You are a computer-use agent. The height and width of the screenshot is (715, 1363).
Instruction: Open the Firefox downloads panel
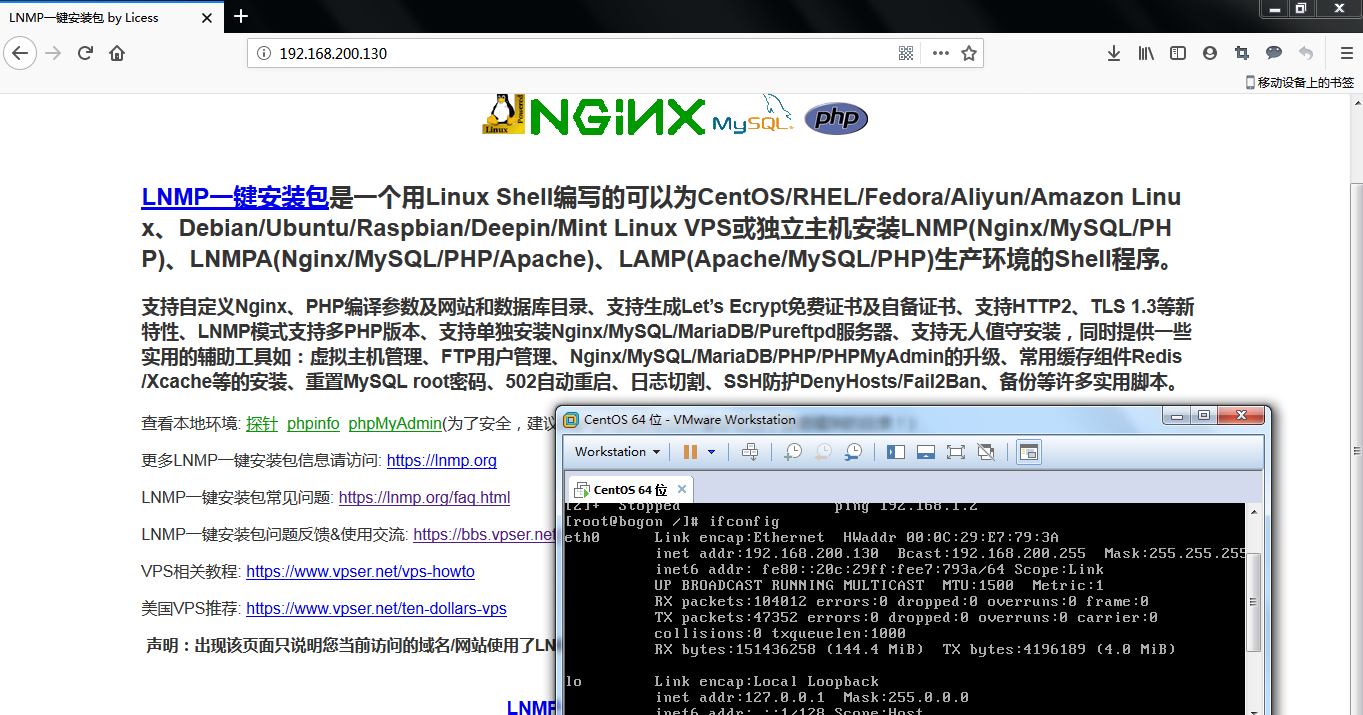(1114, 53)
